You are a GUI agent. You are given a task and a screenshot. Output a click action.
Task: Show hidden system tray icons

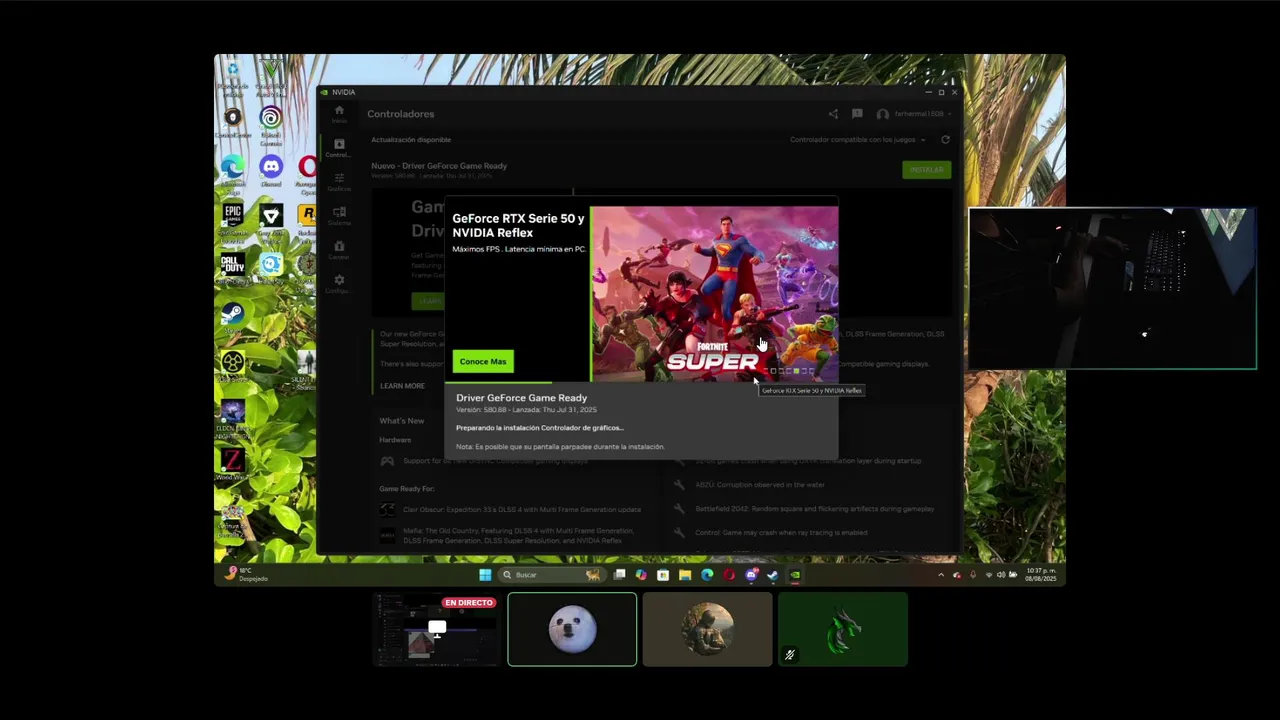(941, 575)
